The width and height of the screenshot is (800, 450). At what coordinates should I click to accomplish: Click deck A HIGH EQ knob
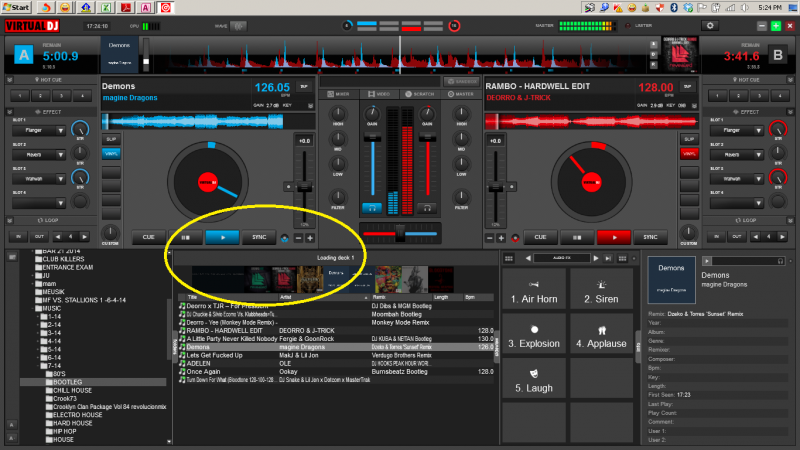[x=338, y=114]
